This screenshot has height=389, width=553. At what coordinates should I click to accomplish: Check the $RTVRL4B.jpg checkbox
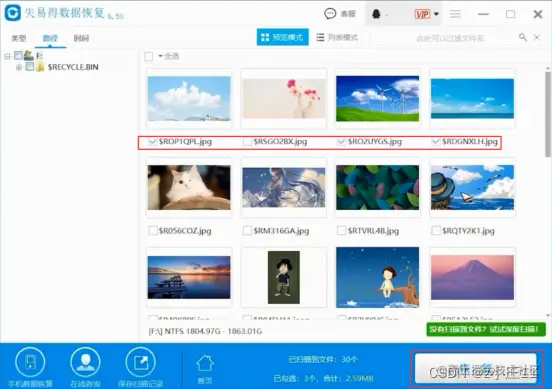(x=341, y=231)
